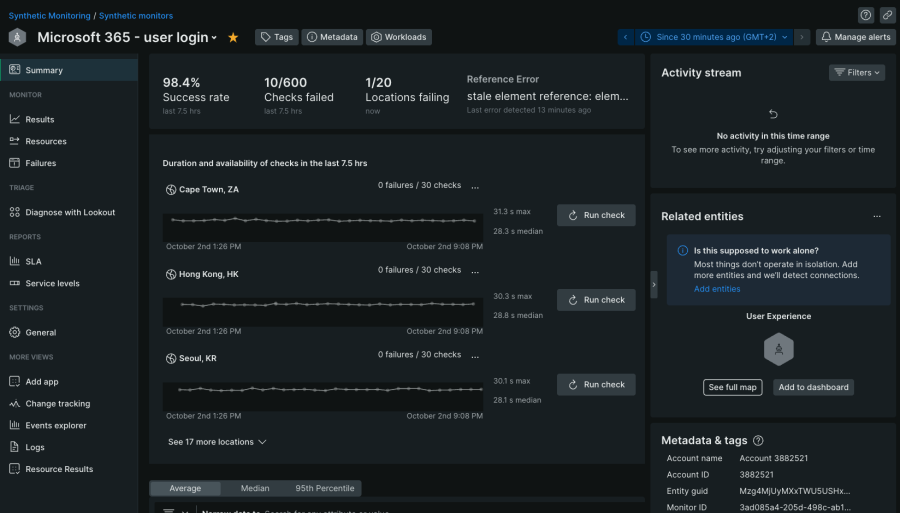Image resolution: width=900 pixels, height=513 pixels.
Task: Click the Account ID value 3882521
Action: (757, 475)
